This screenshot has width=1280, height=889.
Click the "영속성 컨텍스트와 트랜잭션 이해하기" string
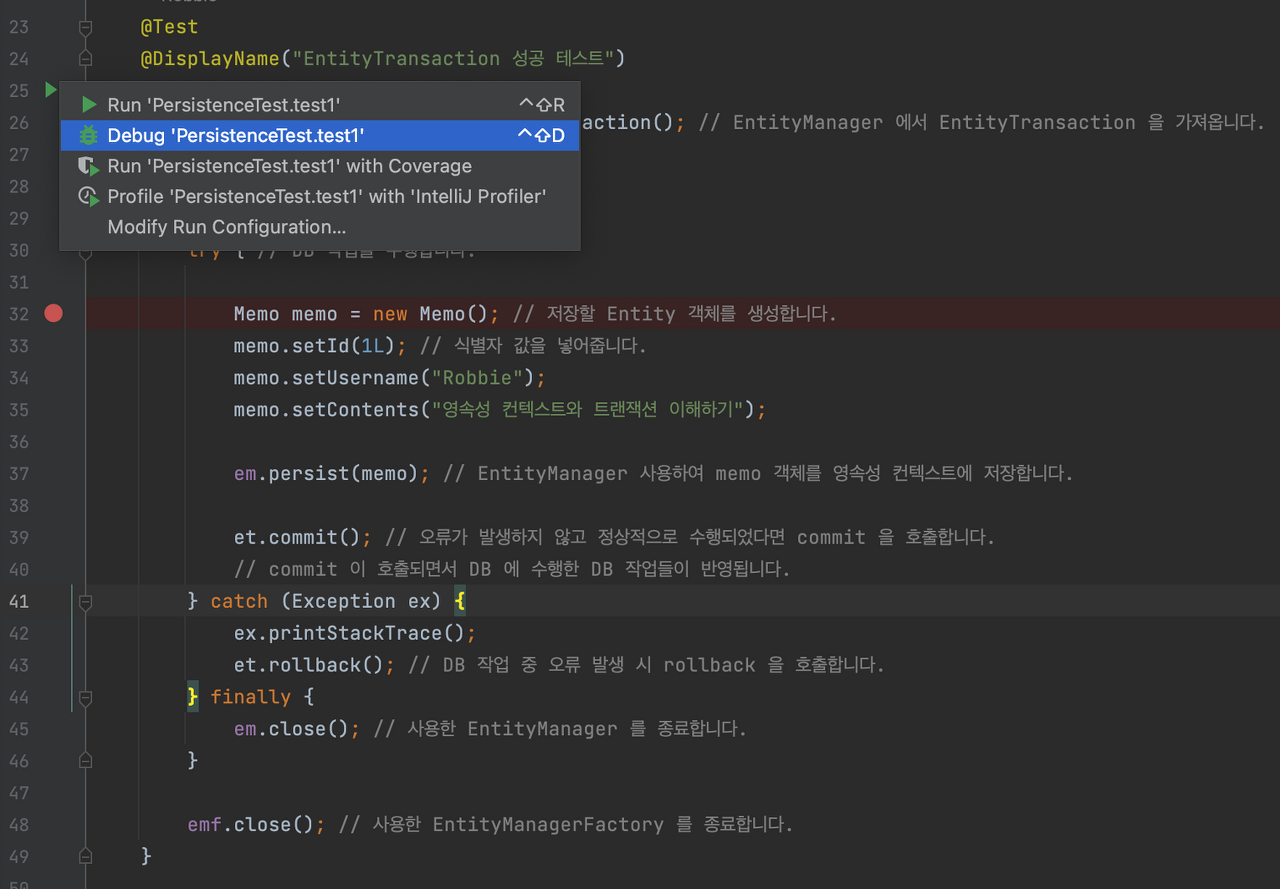tap(586, 410)
